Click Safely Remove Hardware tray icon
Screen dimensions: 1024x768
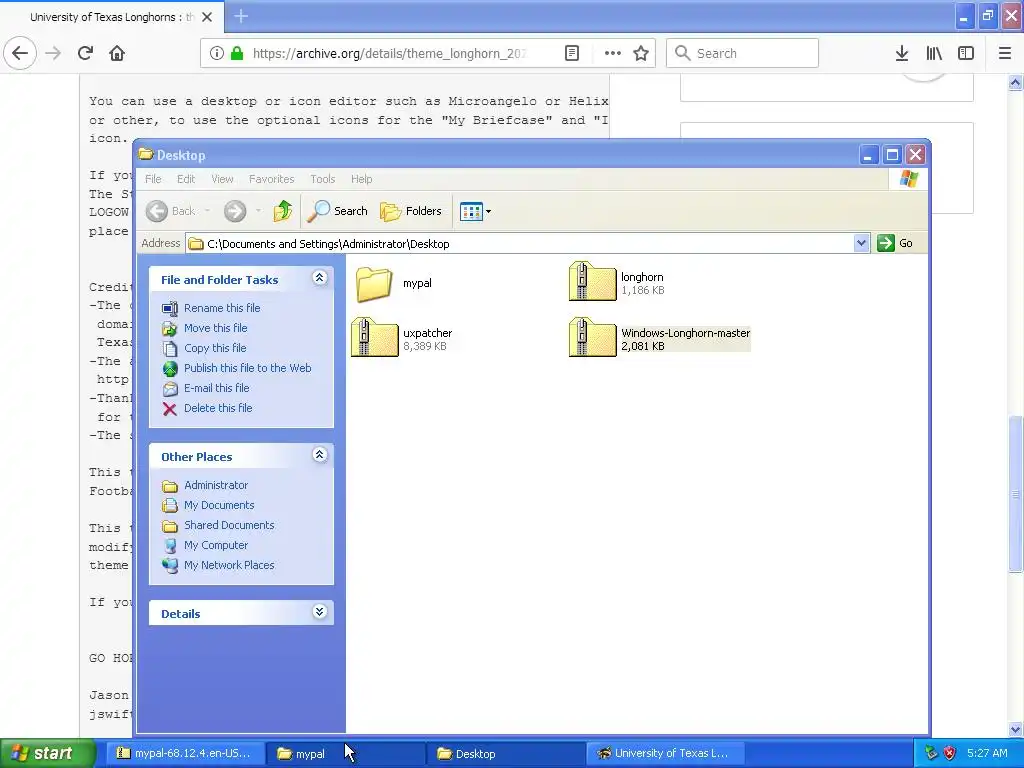931,753
